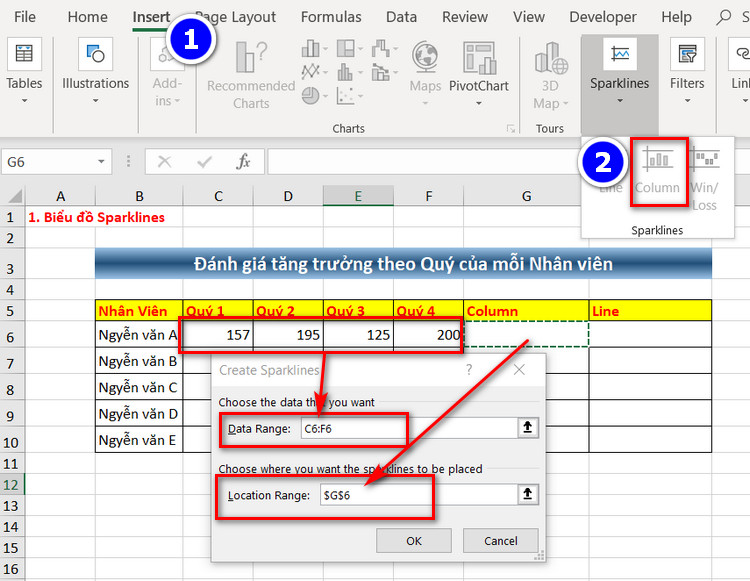Switch to the Formulas tab
Screen dimensions: 750x581
click(331, 17)
